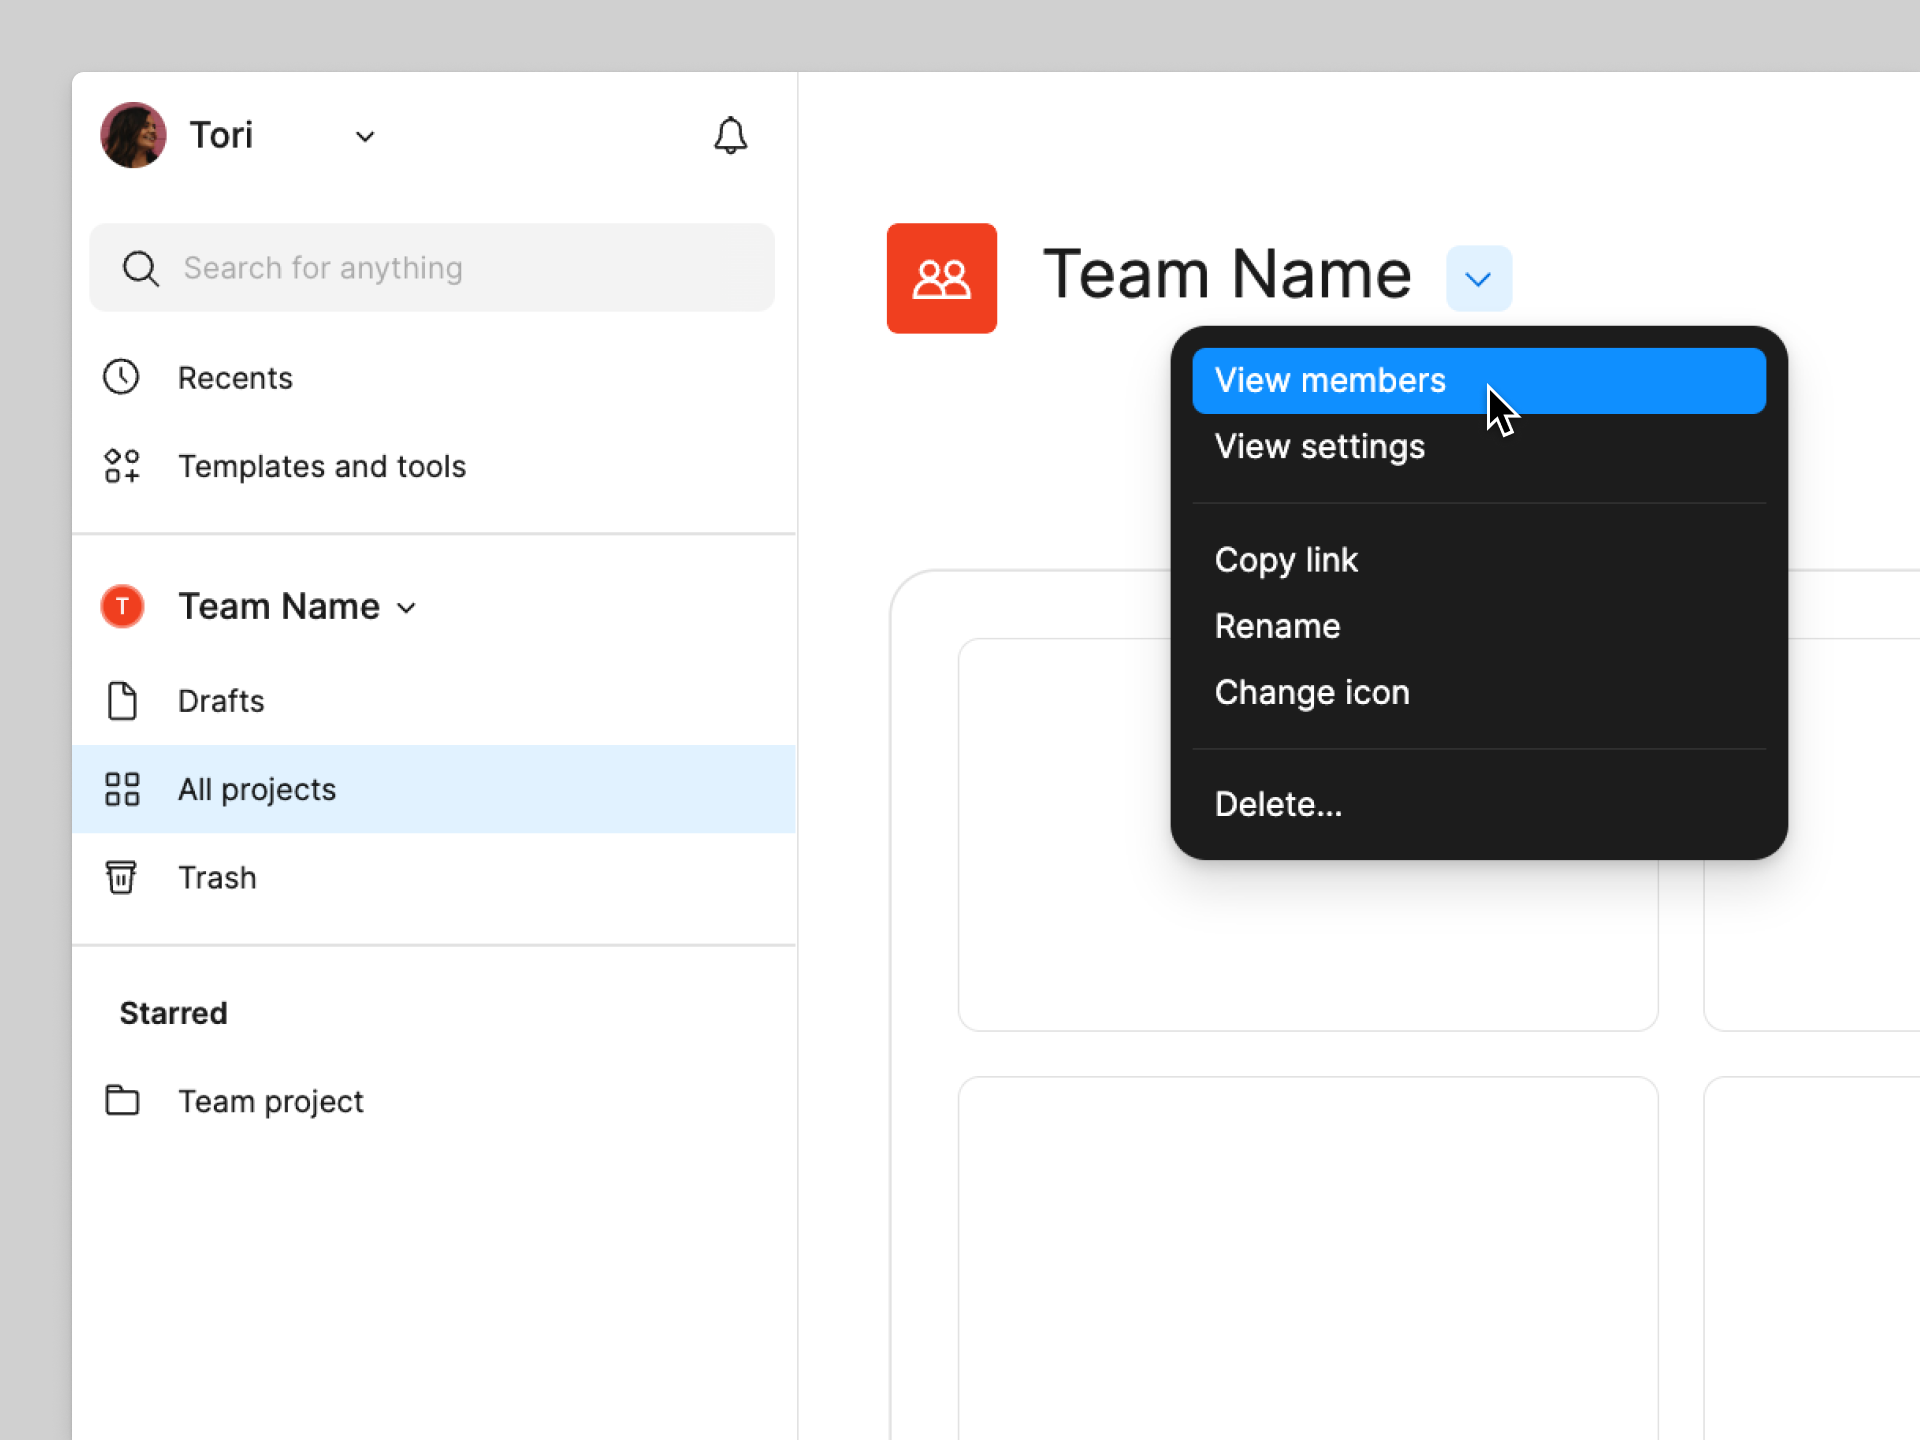Screen dimensions: 1920x1440
Task: Click the All projects grid icon
Action: 121,789
